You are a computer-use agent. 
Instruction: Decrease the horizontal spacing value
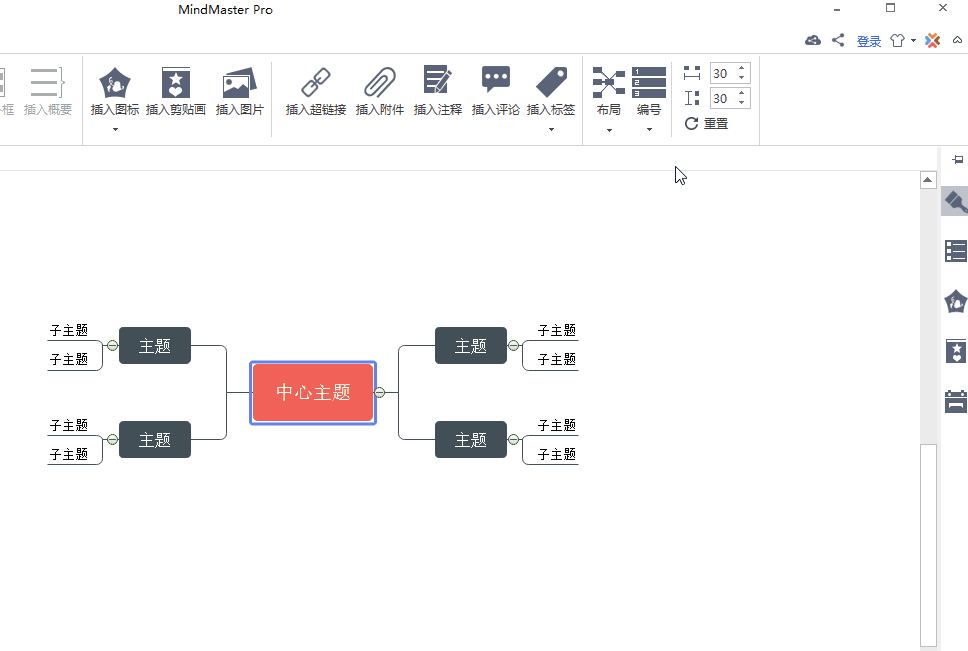[741, 78]
